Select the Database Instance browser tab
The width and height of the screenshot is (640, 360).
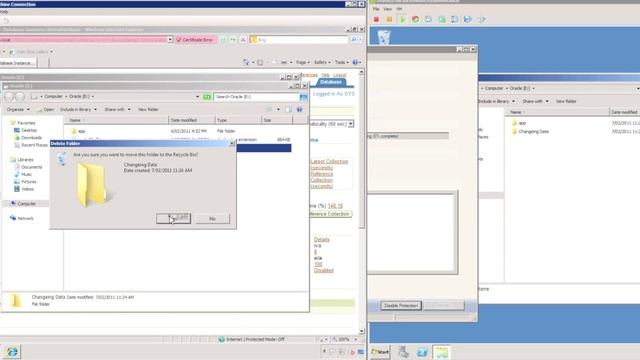[18, 63]
